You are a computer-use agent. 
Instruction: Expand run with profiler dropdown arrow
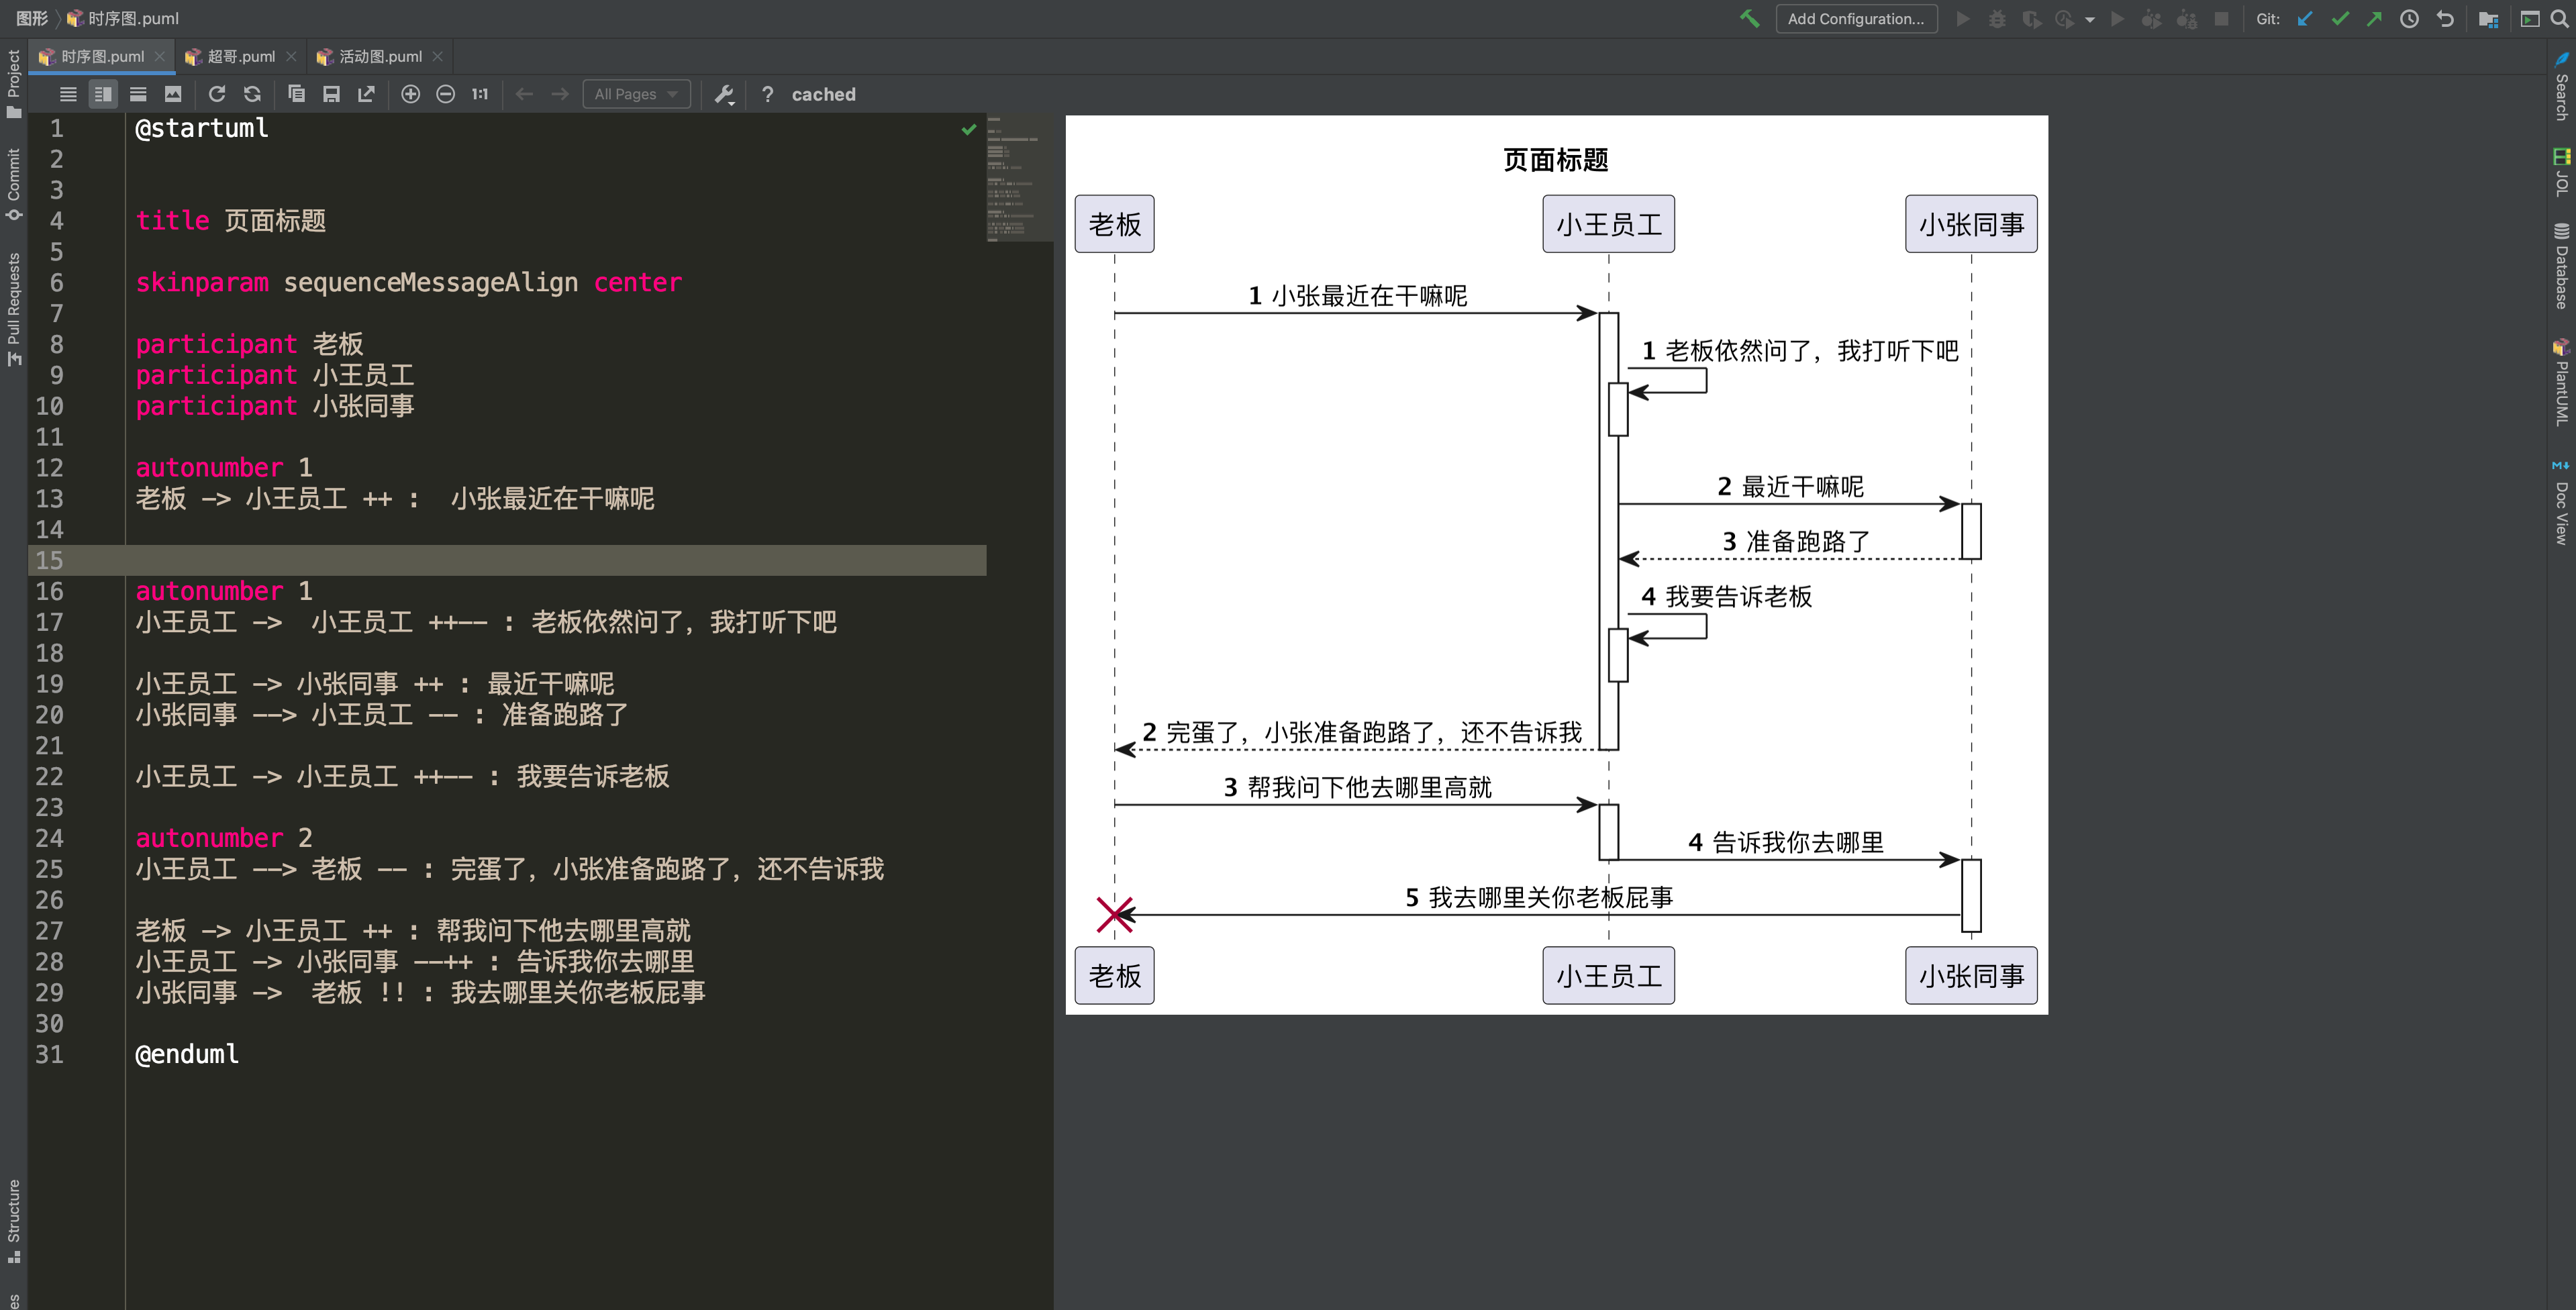[x=2090, y=19]
